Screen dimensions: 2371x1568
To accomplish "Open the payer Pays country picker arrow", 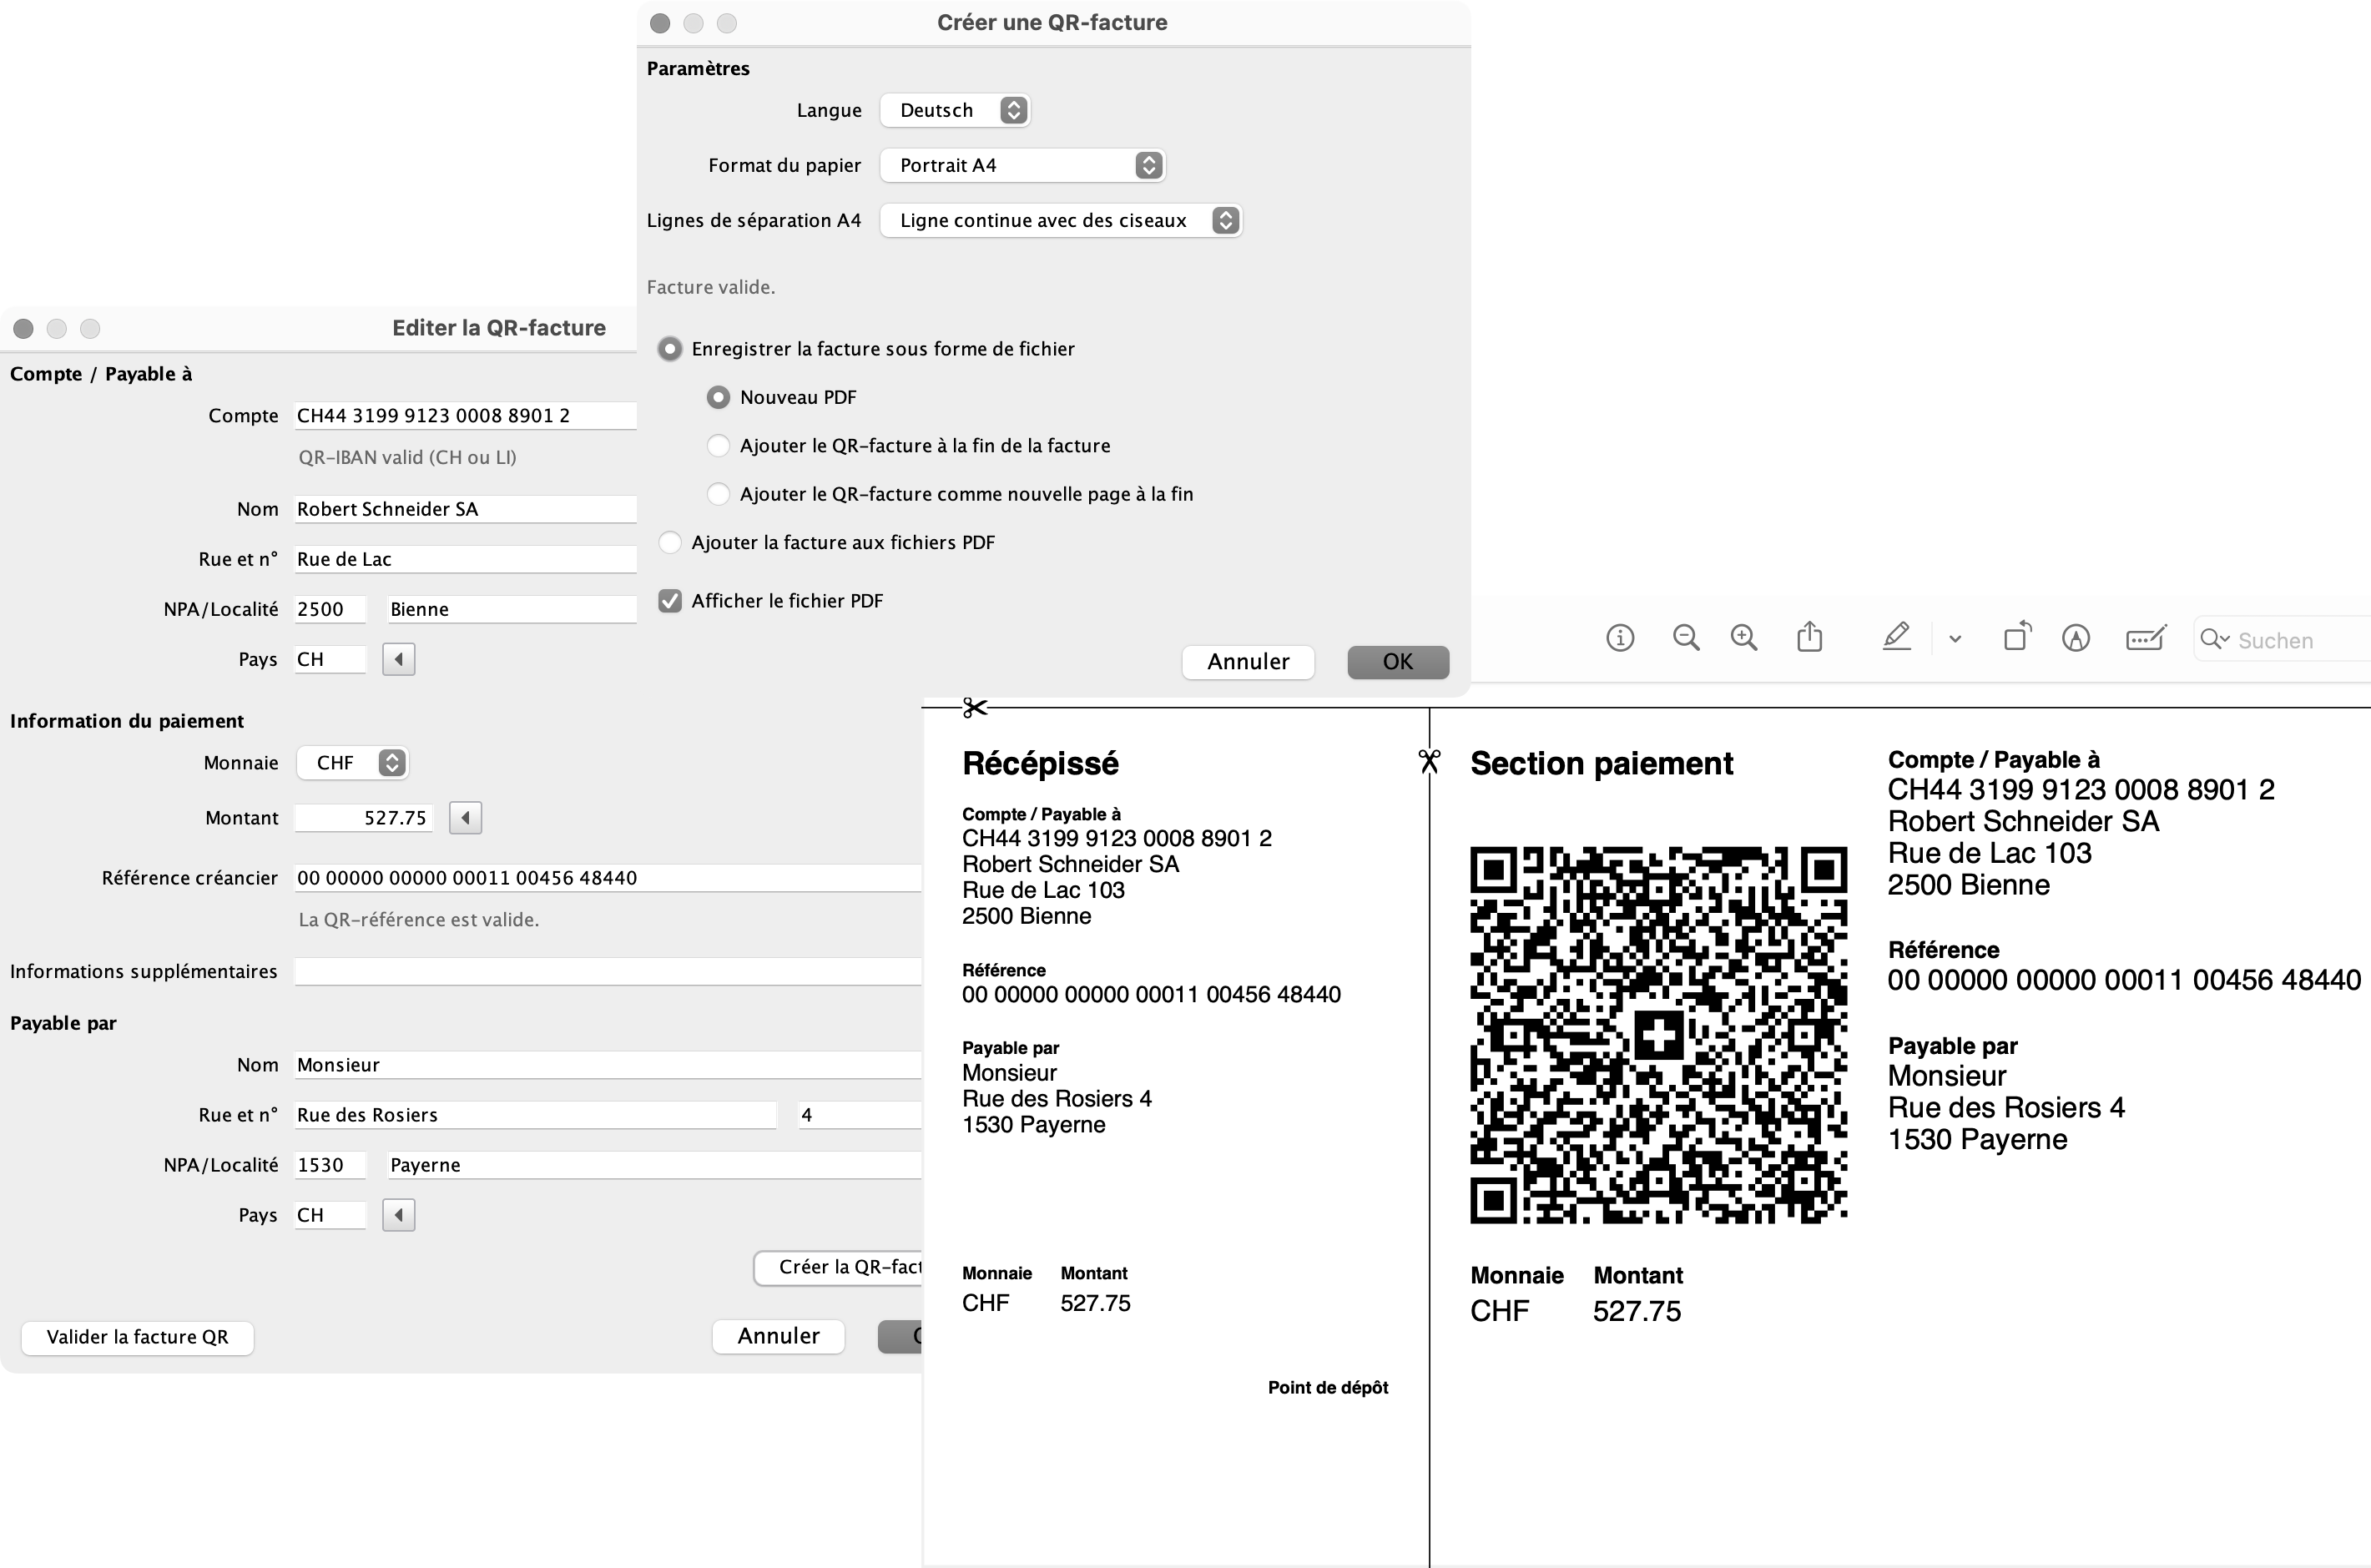I will [399, 1215].
